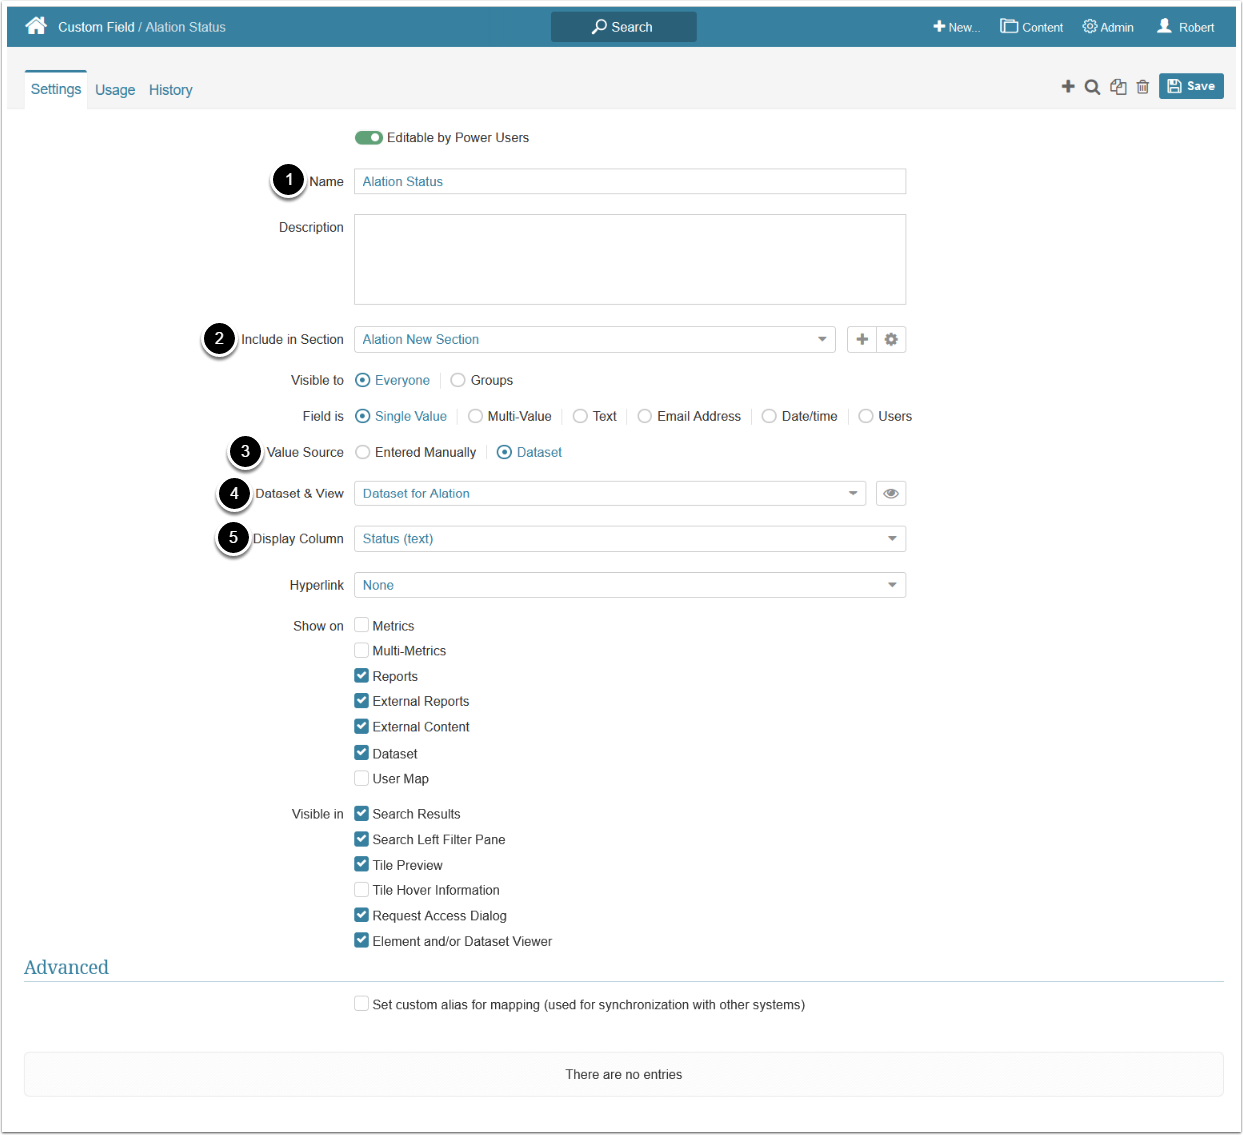
Task: Enable the Metrics checkbox
Action: pos(362,626)
